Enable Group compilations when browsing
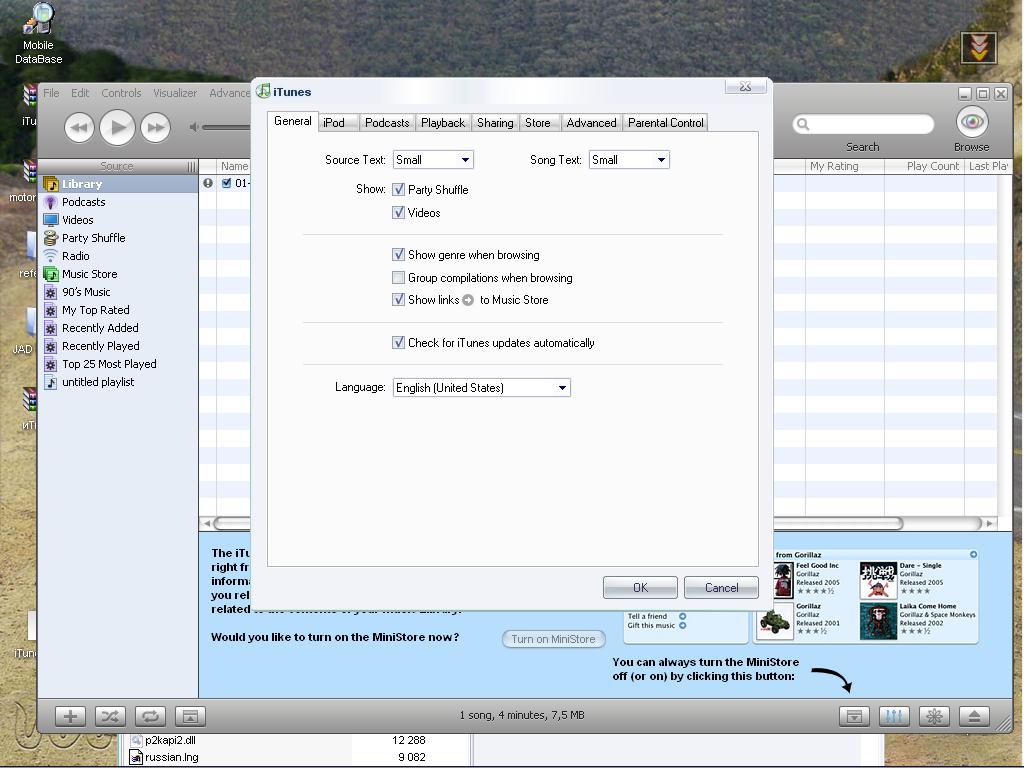1024x768 pixels. click(x=398, y=278)
